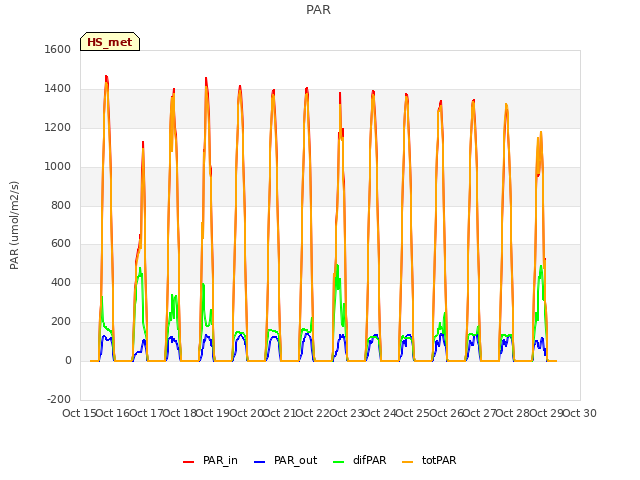Toggle the difPAR legend entry
Viewport: 640px width, 480px height.
(360, 460)
